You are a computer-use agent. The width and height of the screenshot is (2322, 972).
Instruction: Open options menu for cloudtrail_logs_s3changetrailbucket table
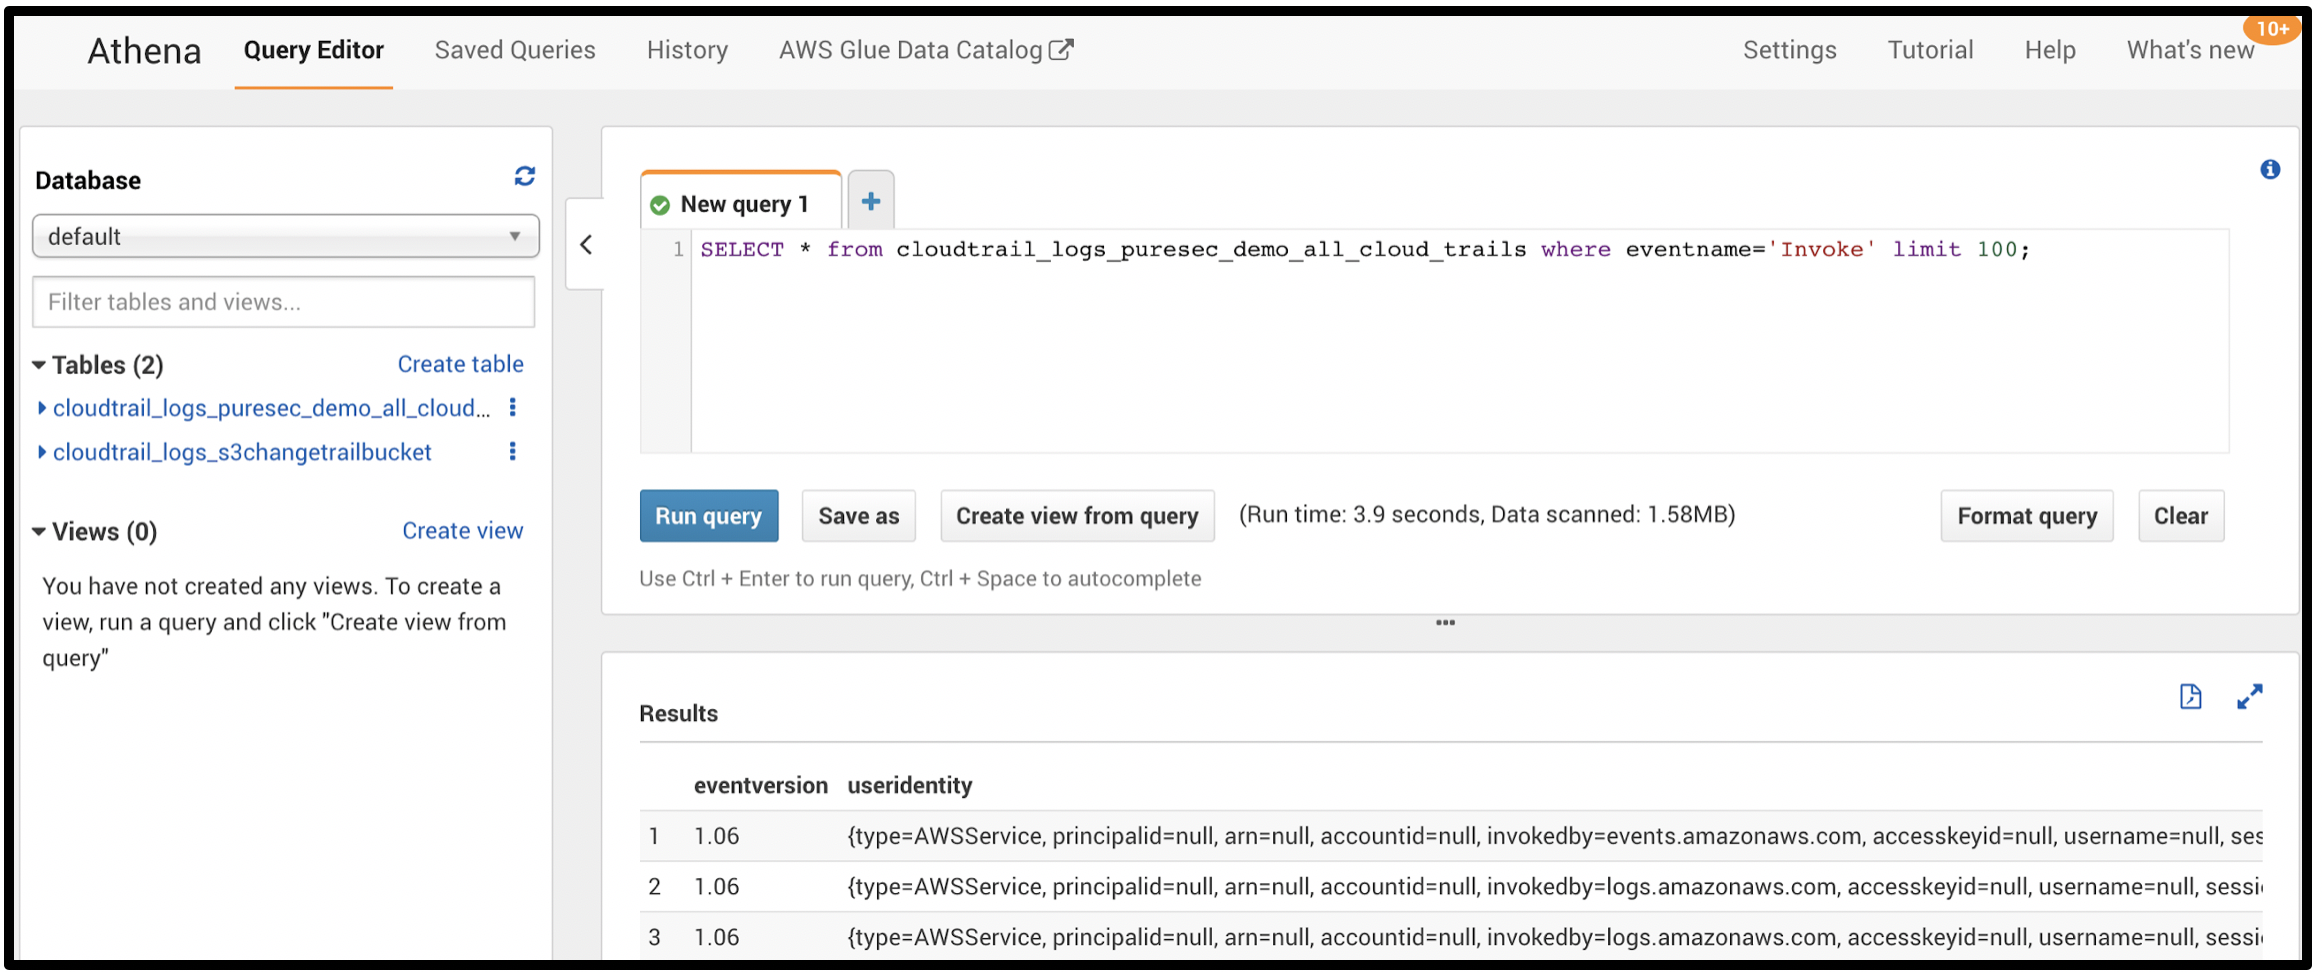(513, 451)
